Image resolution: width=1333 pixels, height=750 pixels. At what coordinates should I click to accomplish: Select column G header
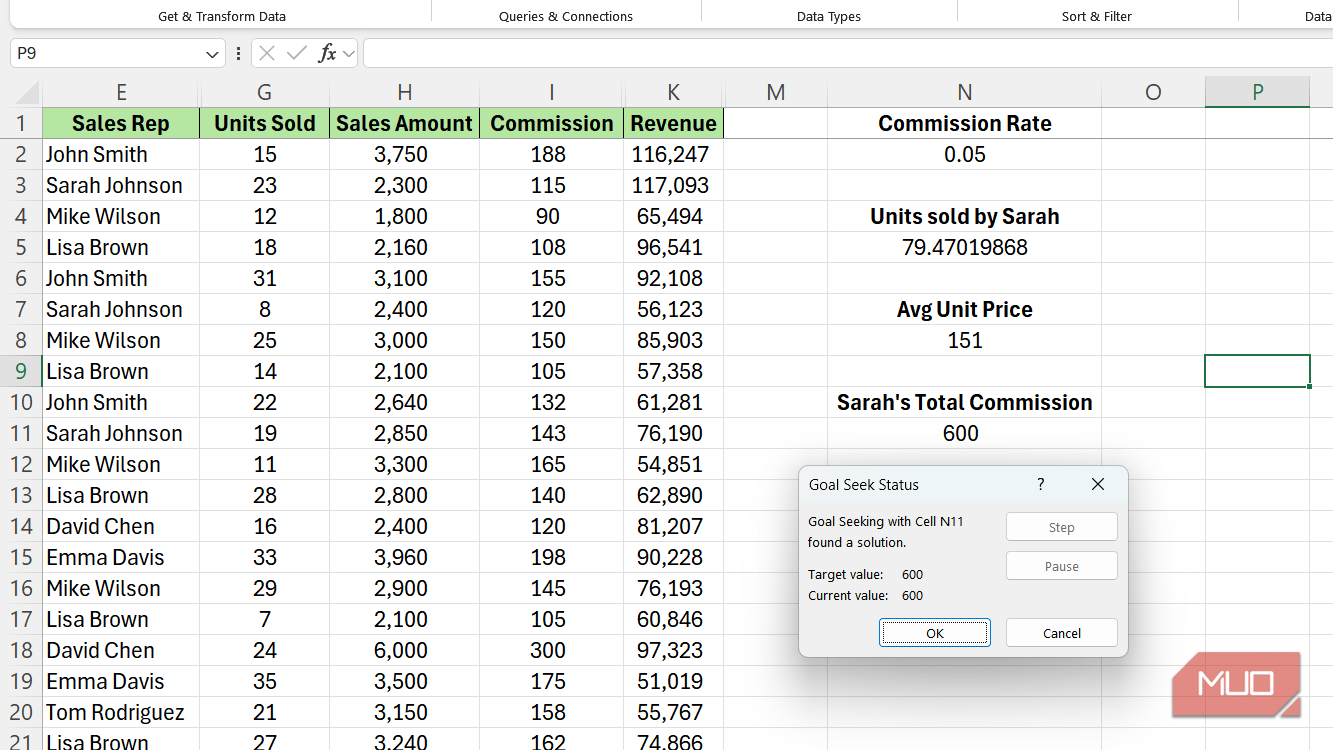[264, 92]
